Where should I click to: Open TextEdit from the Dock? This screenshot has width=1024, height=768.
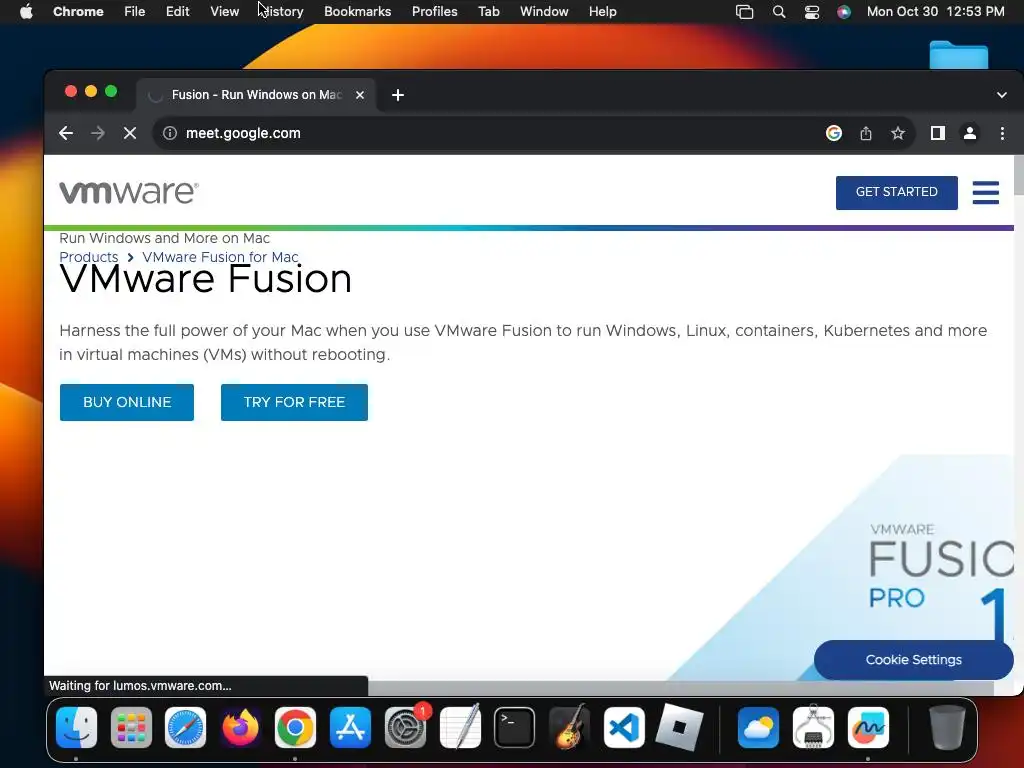pos(460,728)
